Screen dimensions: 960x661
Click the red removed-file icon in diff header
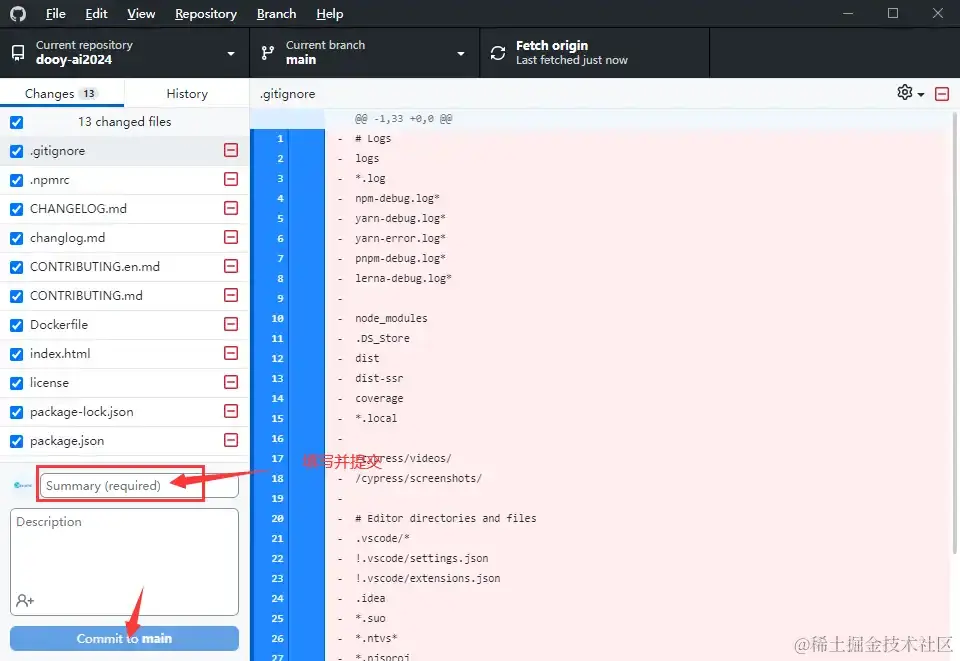pyautogui.click(x=942, y=94)
